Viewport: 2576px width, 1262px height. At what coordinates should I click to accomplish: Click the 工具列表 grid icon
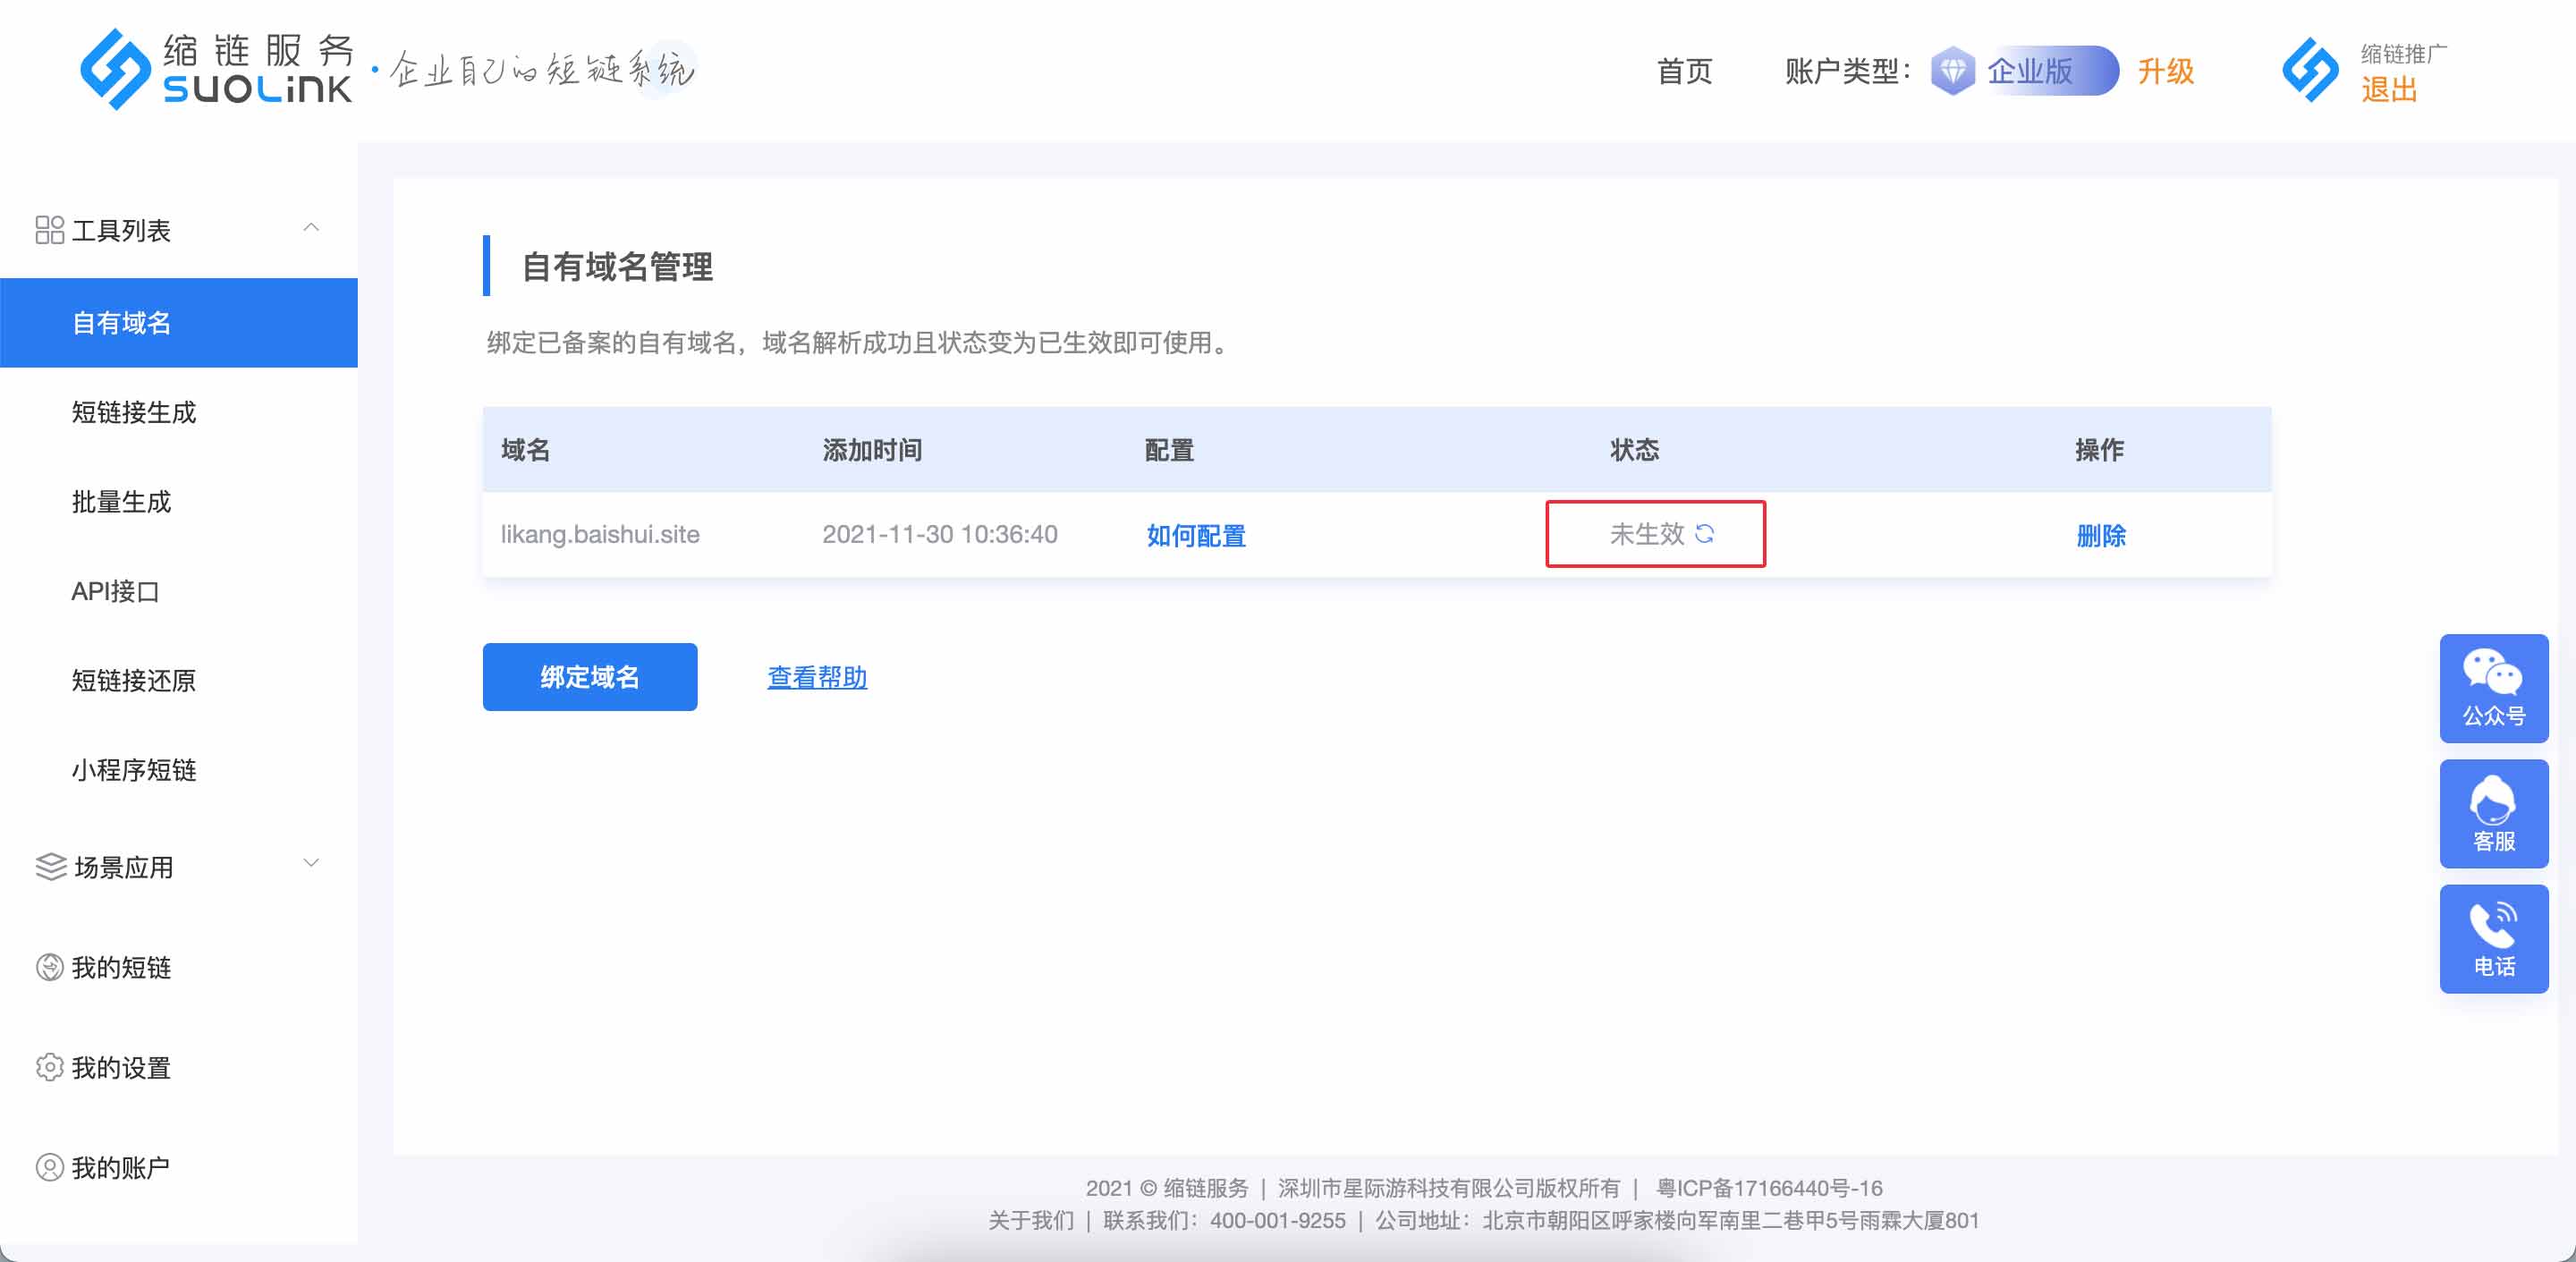pos(49,230)
